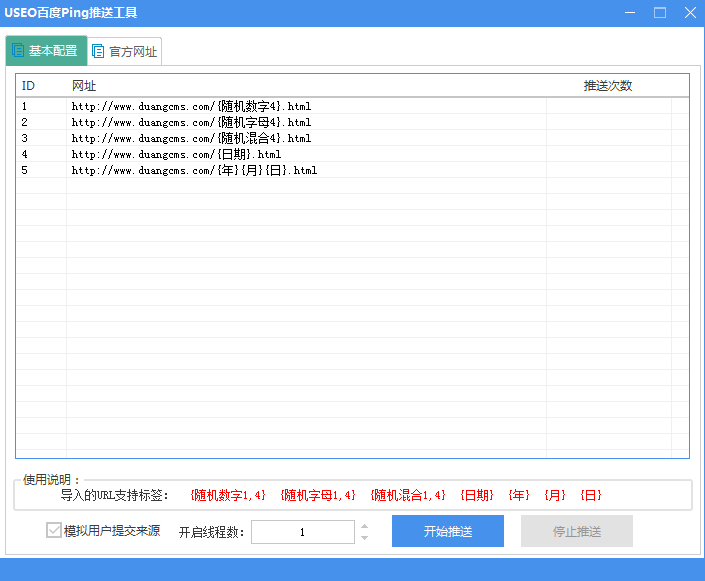Minimize the USEO百度Ping推送工具 window
This screenshot has width=705, height=581.
pos(630,13)
